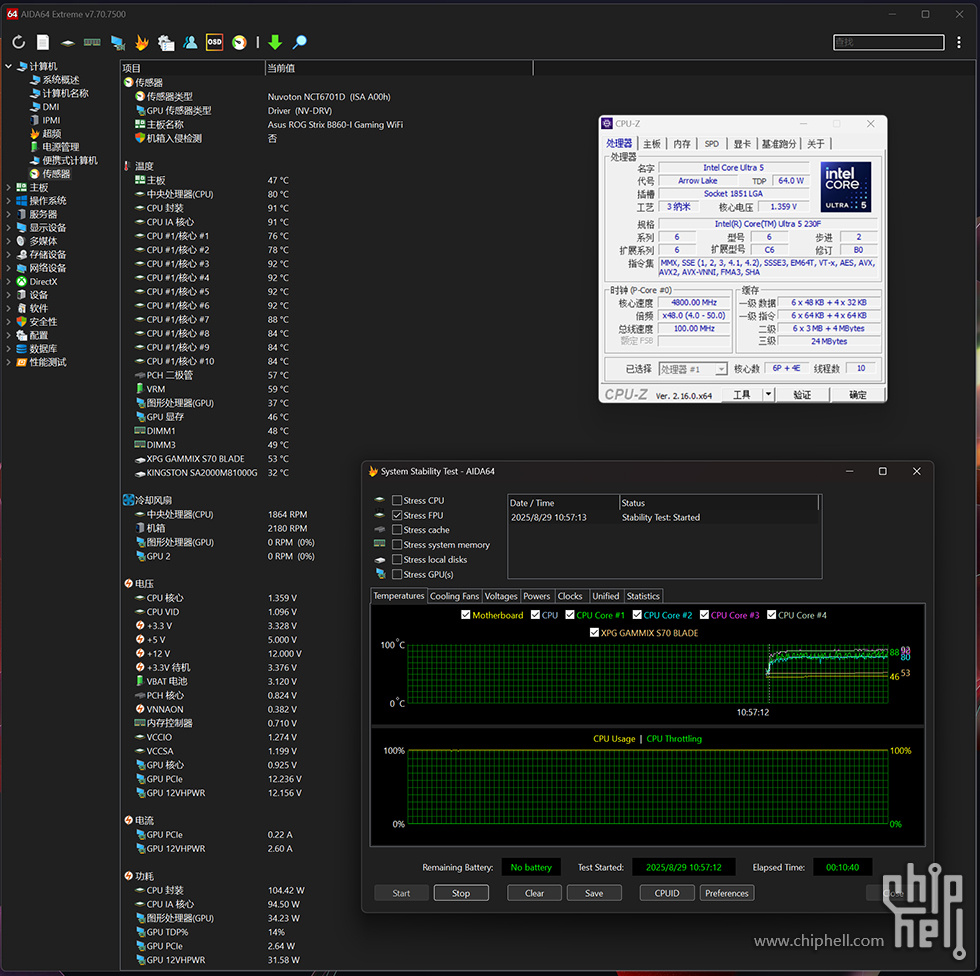Uncheck Motherboard in temperature graph legend

(466, 615)
